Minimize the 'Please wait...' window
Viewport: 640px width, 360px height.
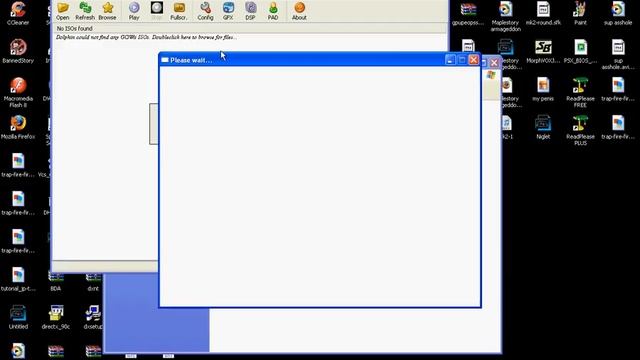450,60
